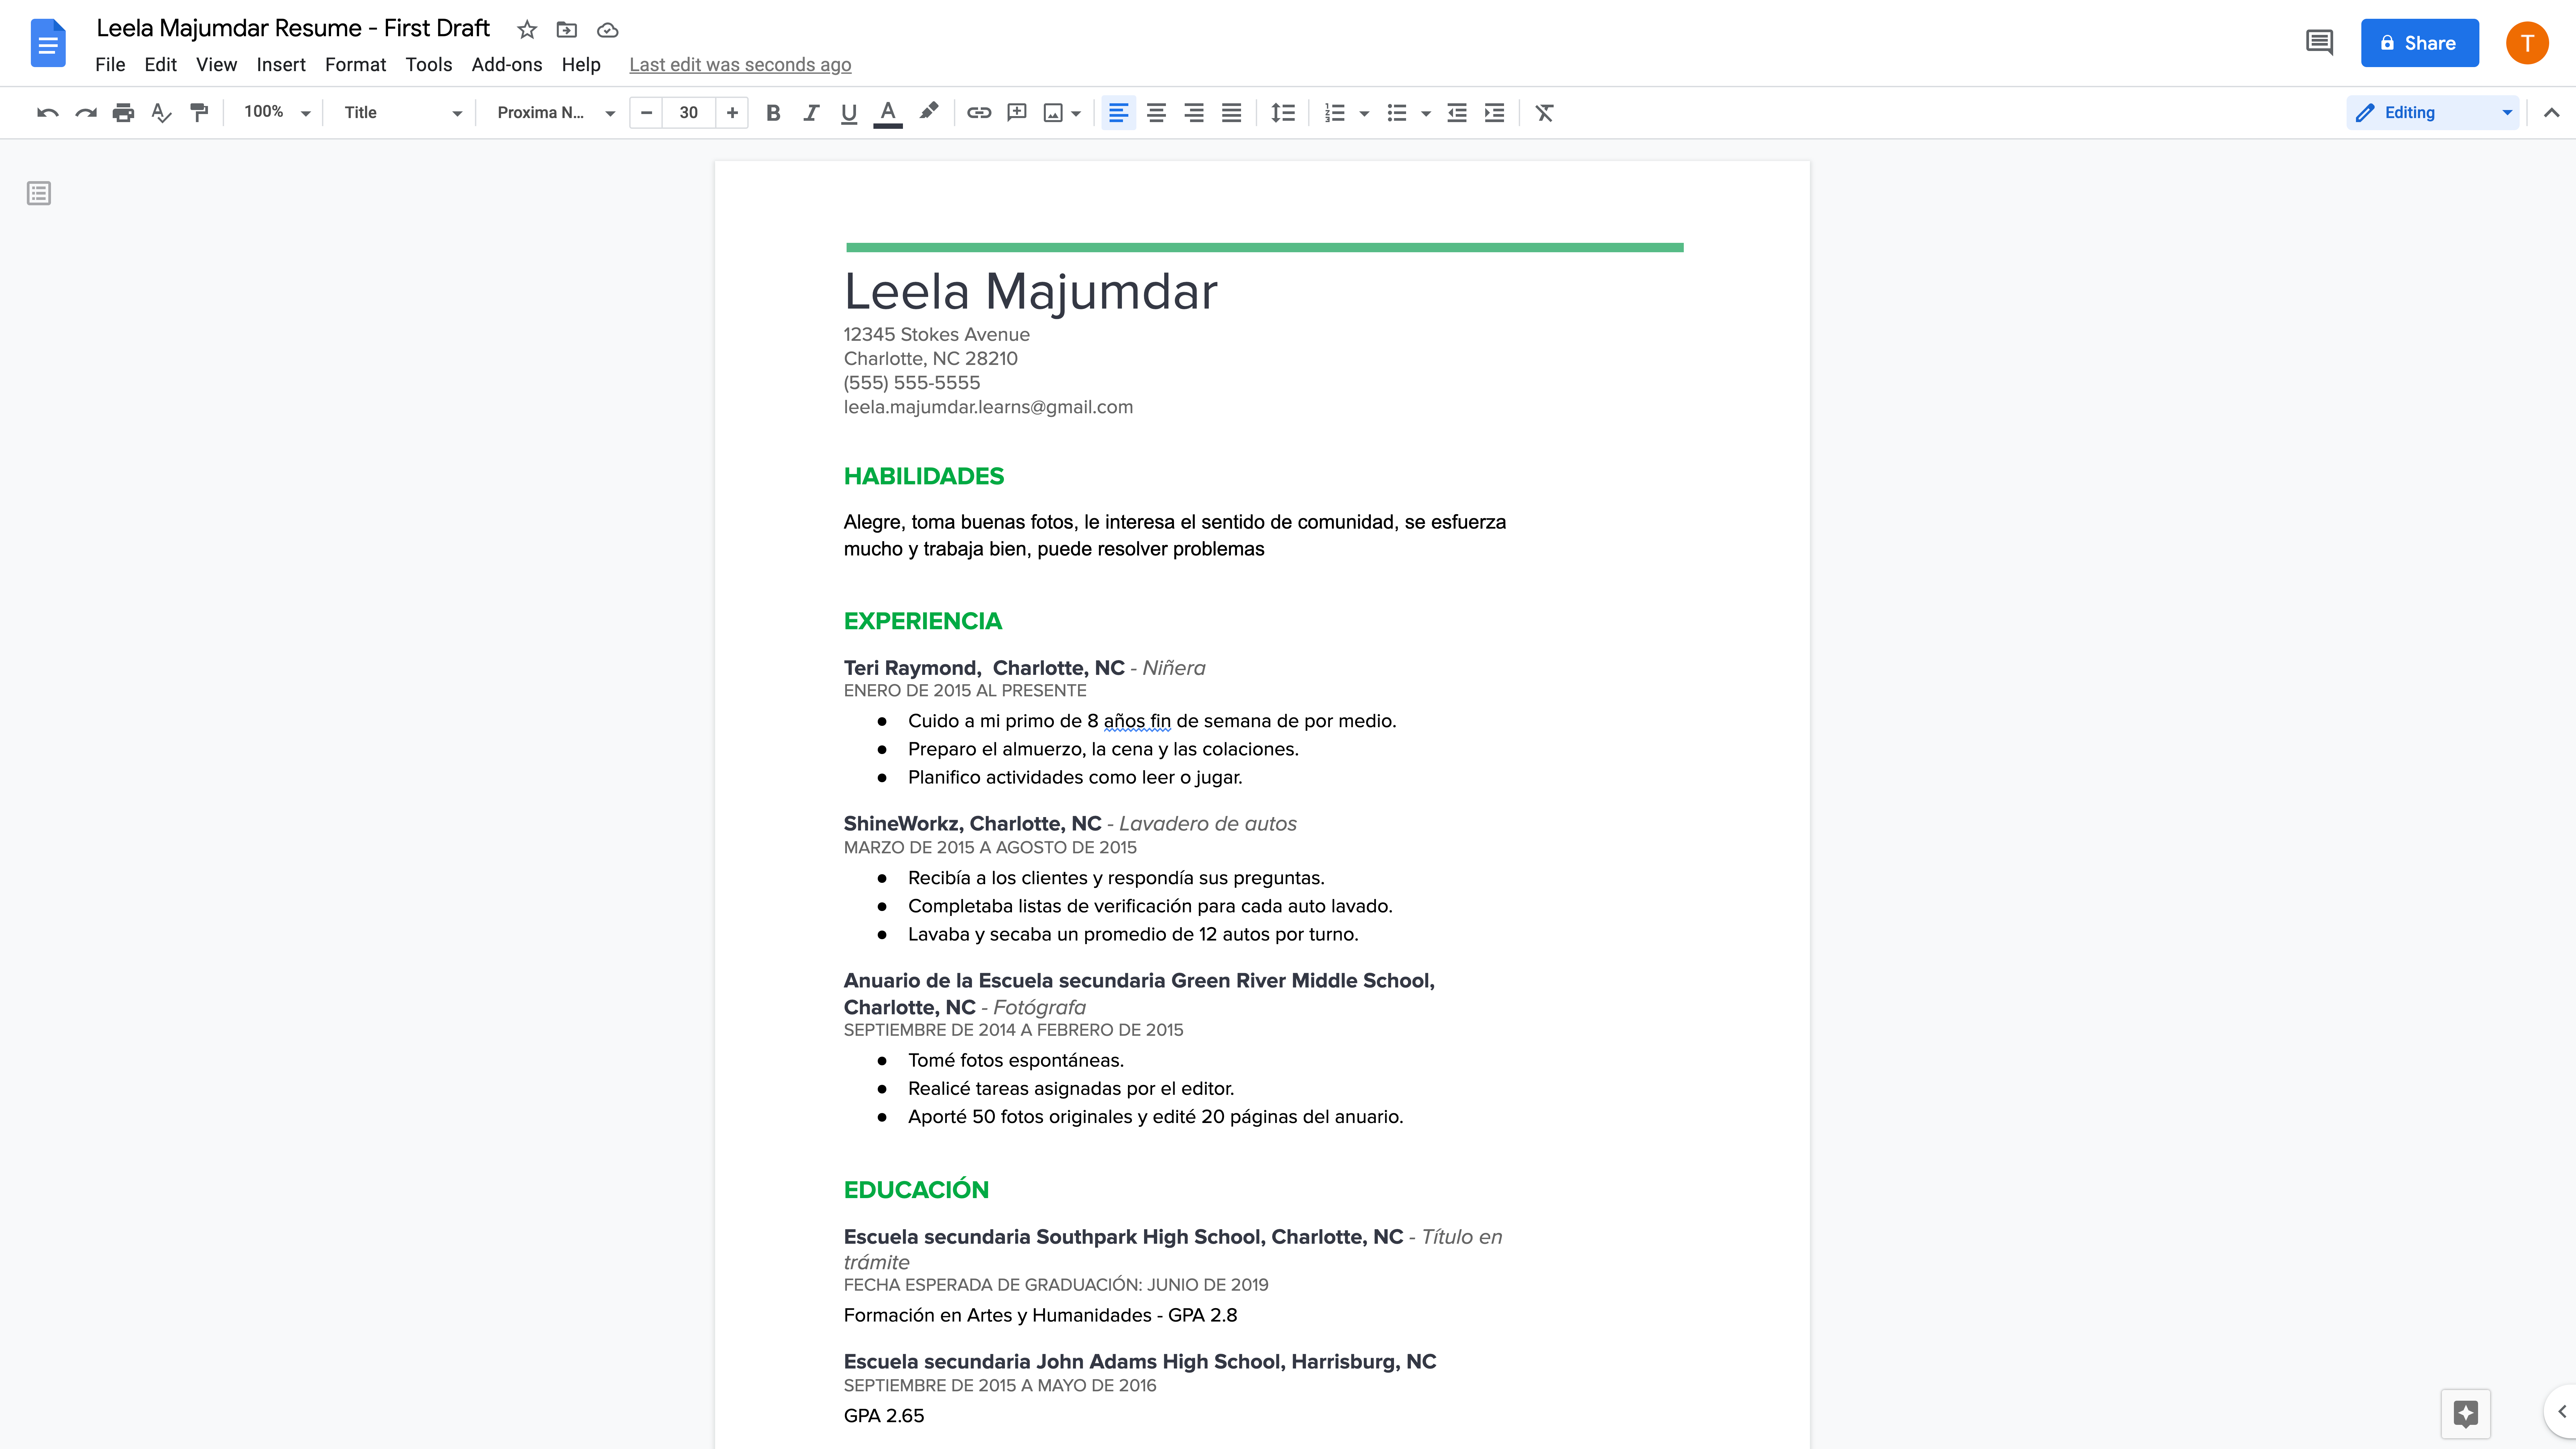Click the HABILIDADES section heading
Viewport: 2576px width, 1449px height.
coord(924,477)
